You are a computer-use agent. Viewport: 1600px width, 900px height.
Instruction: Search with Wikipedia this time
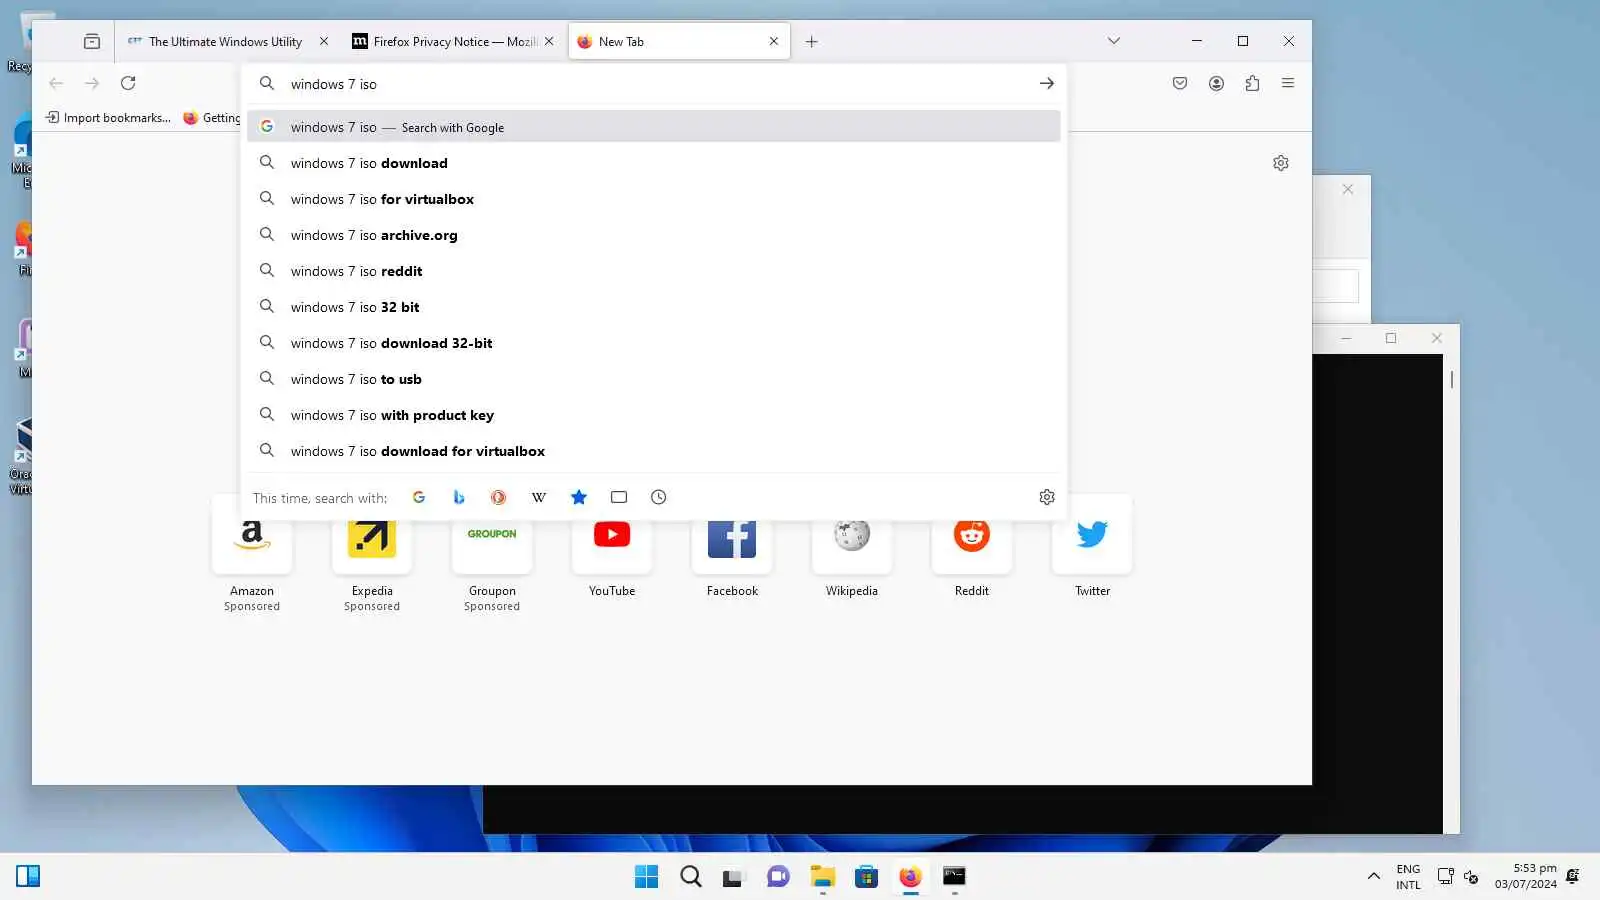point(539,497)
